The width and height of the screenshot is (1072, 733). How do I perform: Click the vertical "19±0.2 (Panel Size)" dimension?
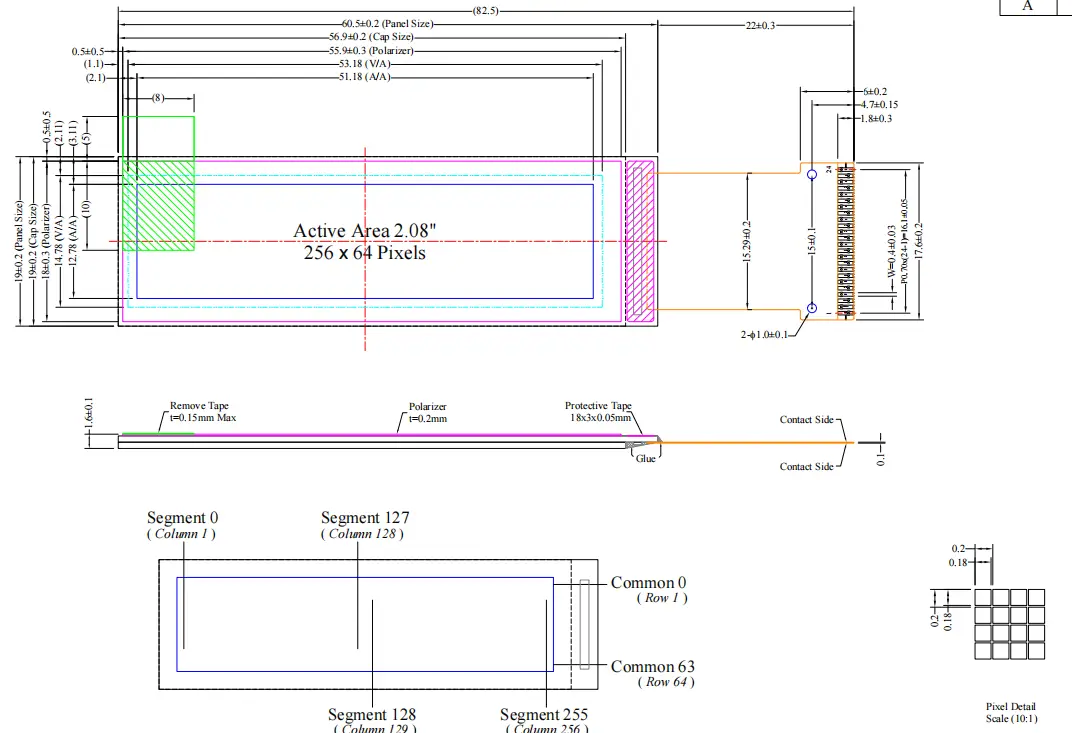tap(18, 241)
